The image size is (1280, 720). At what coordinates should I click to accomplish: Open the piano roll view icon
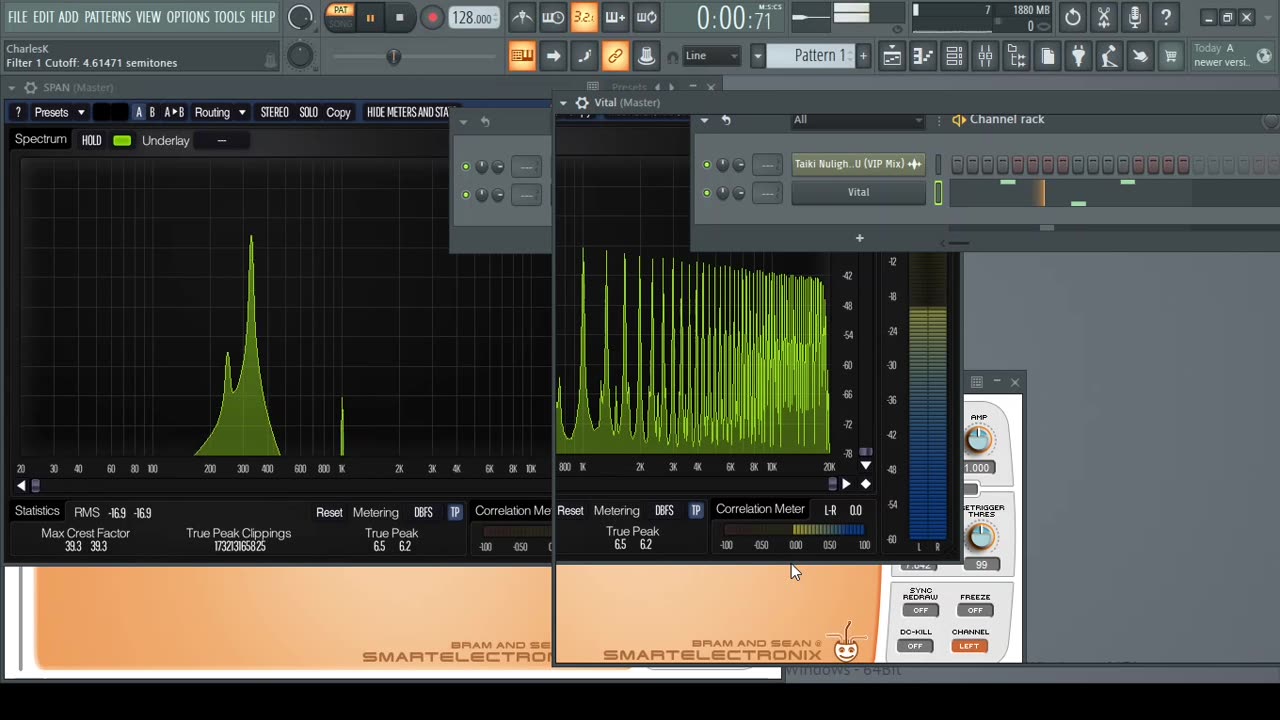tap(923, 56)
